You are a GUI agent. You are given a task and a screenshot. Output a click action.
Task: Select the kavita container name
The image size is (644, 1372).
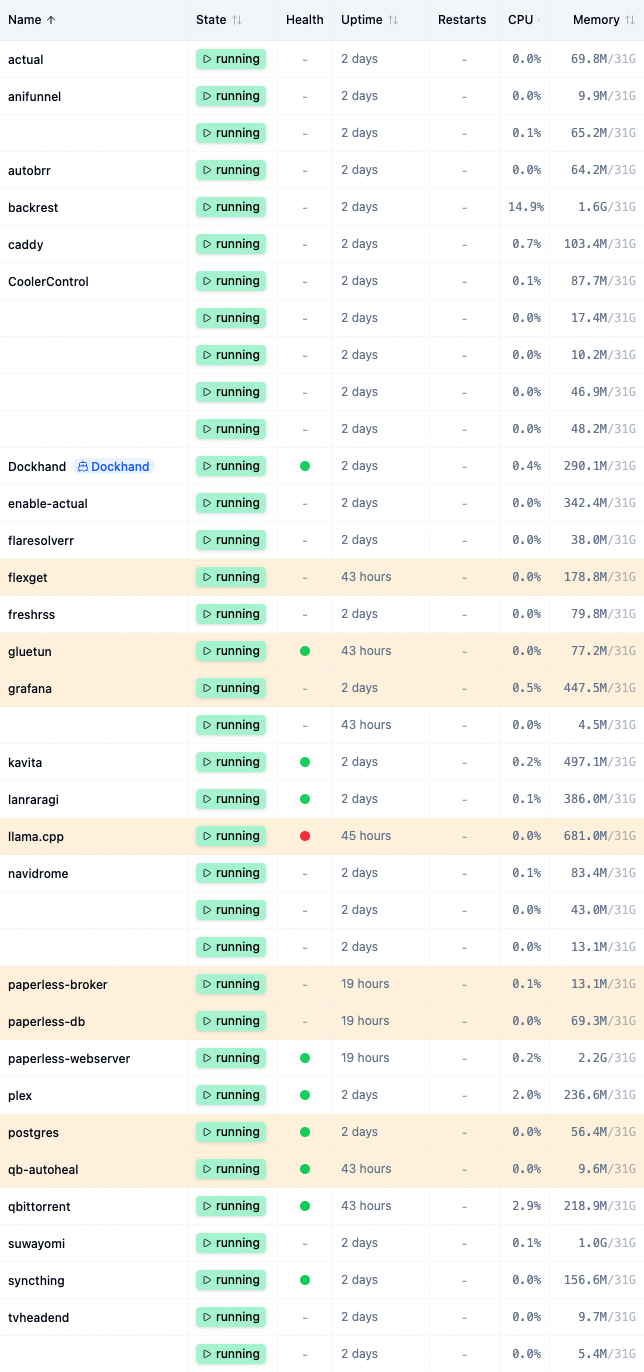25,763
